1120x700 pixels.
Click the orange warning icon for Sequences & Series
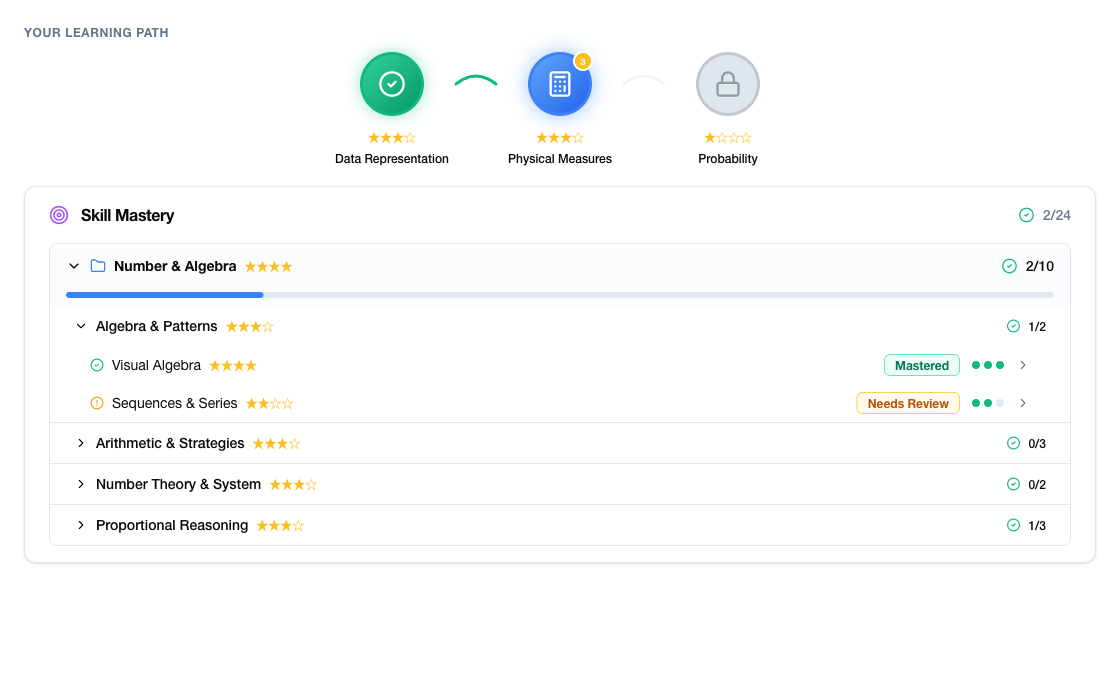[97, 403]
